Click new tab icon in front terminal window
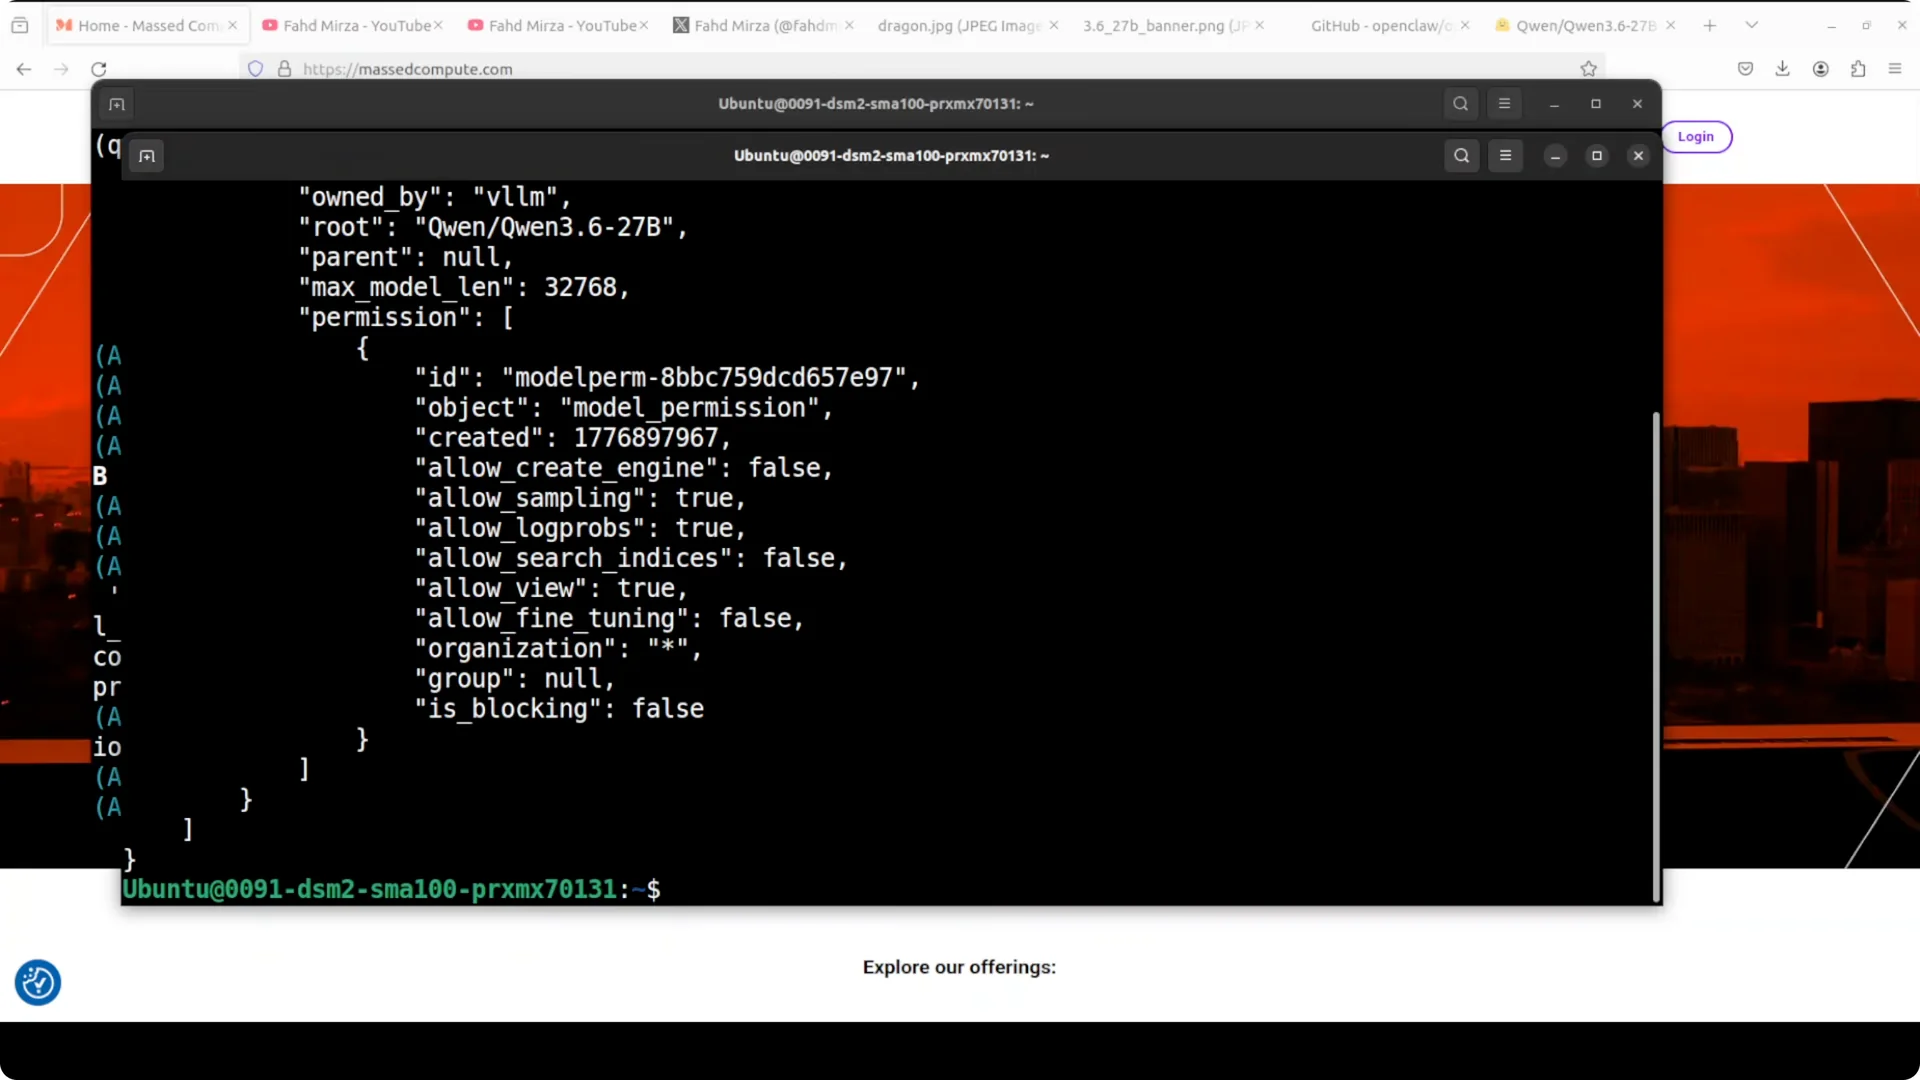This screenshot has height=1080, width=1920. (x=147, y=155)
